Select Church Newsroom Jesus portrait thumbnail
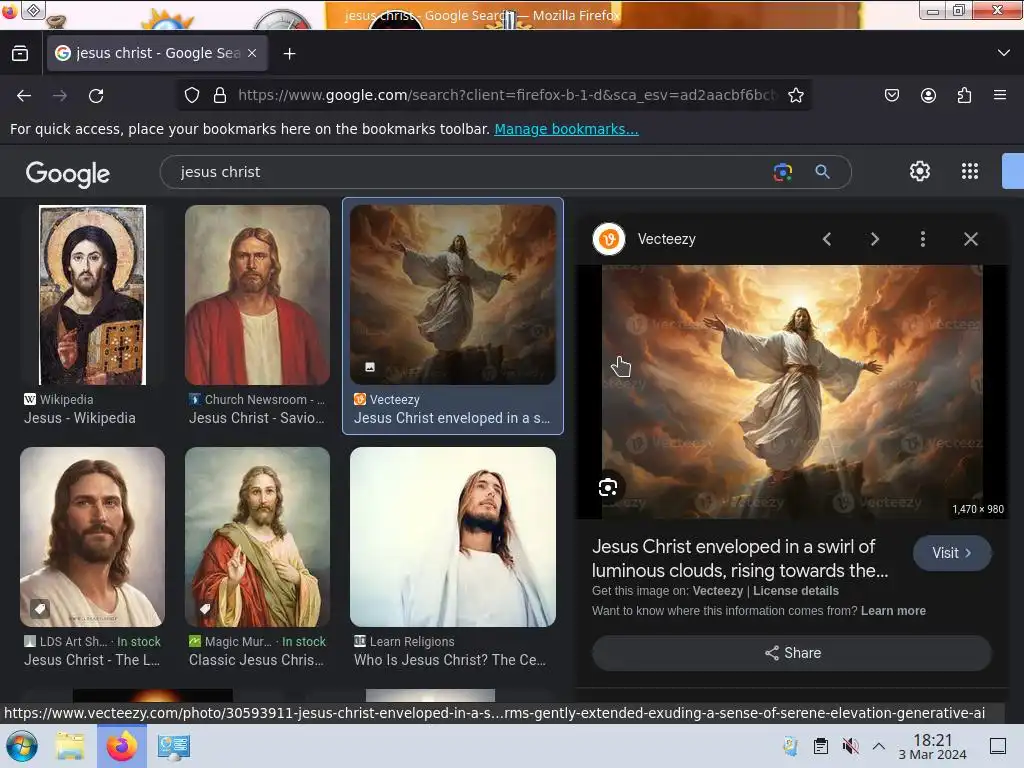Screen dimensions: 1024x768 (x=257, y=295)
